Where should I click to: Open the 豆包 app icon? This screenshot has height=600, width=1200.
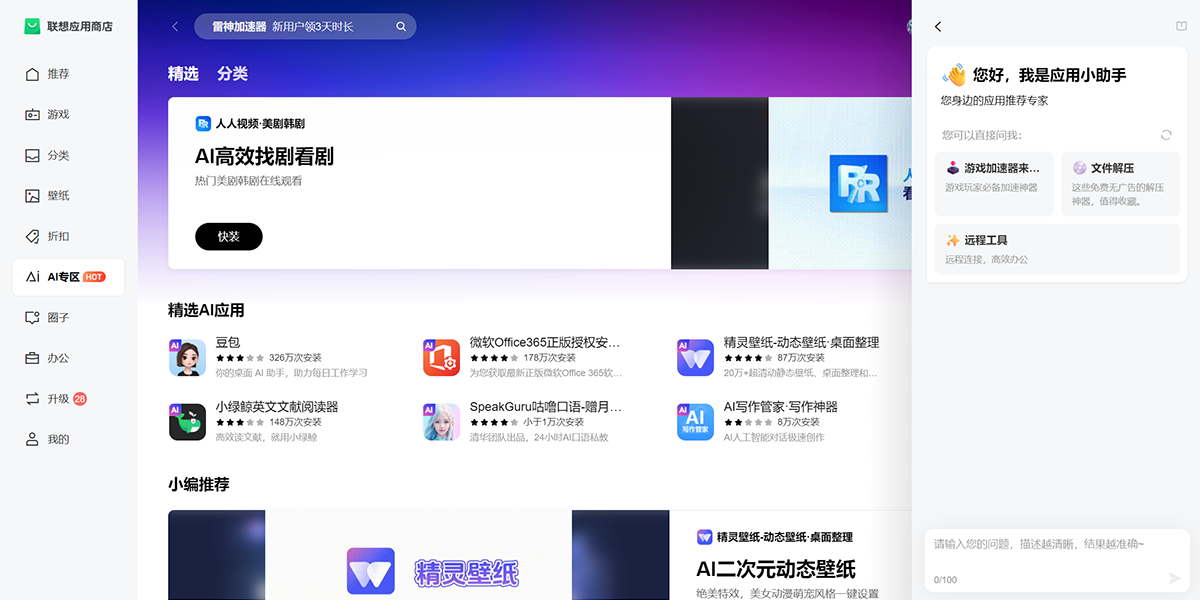[187, 358]
